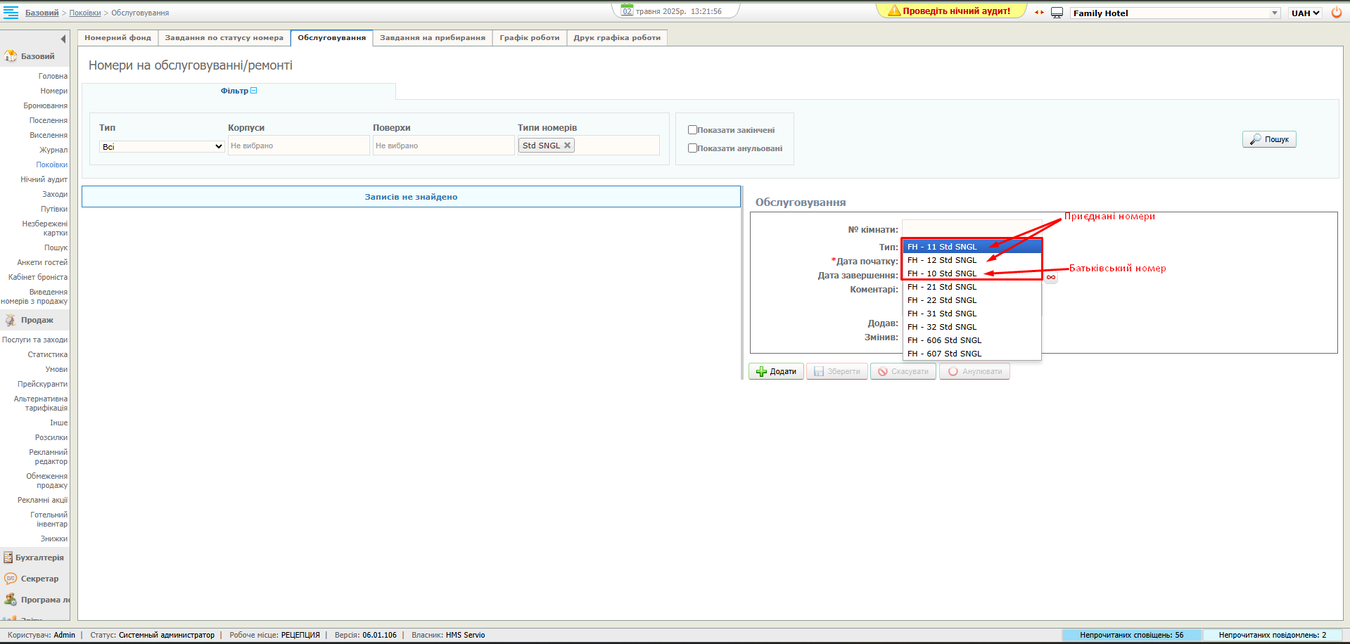Click the Пошук search button
The width and height of the screenshot is (1350, 644).
1269,139
